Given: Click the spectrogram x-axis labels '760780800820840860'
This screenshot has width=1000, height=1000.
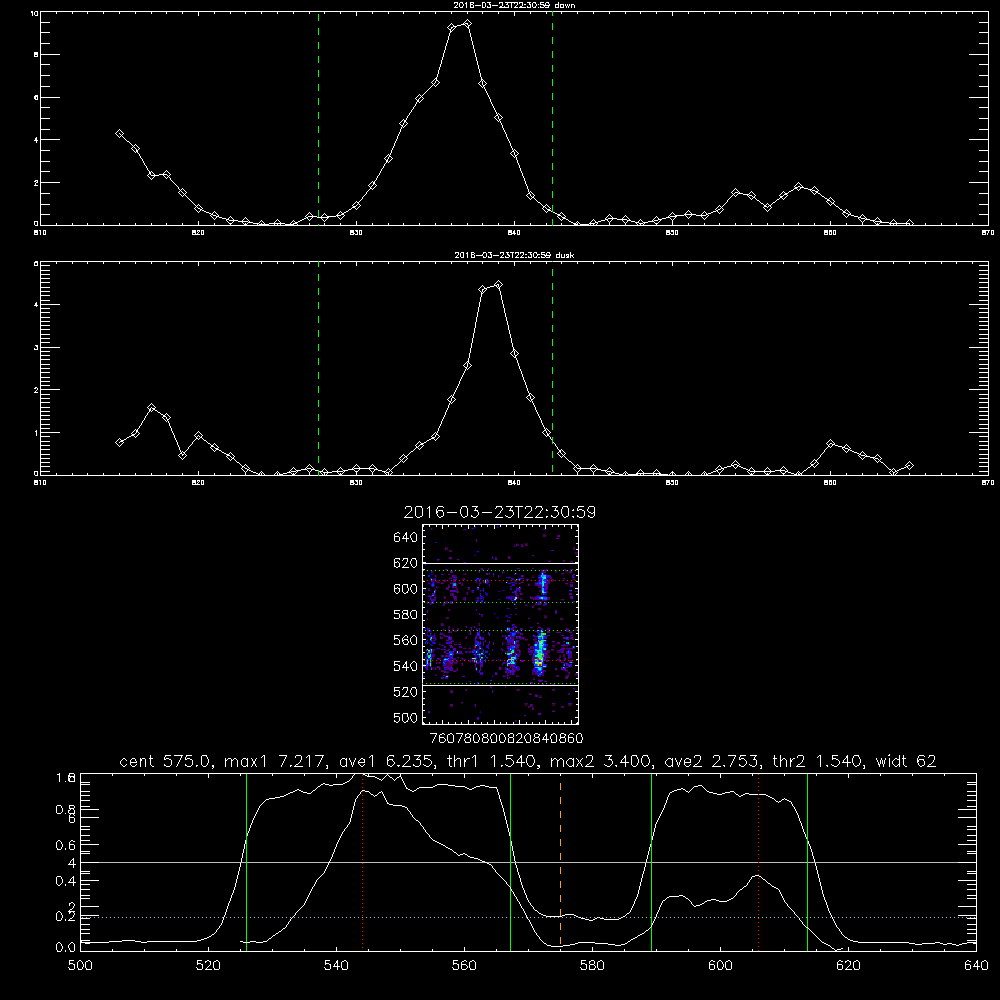Looking at the screenshot, I should pyautogui.click(x=506, y=738).
